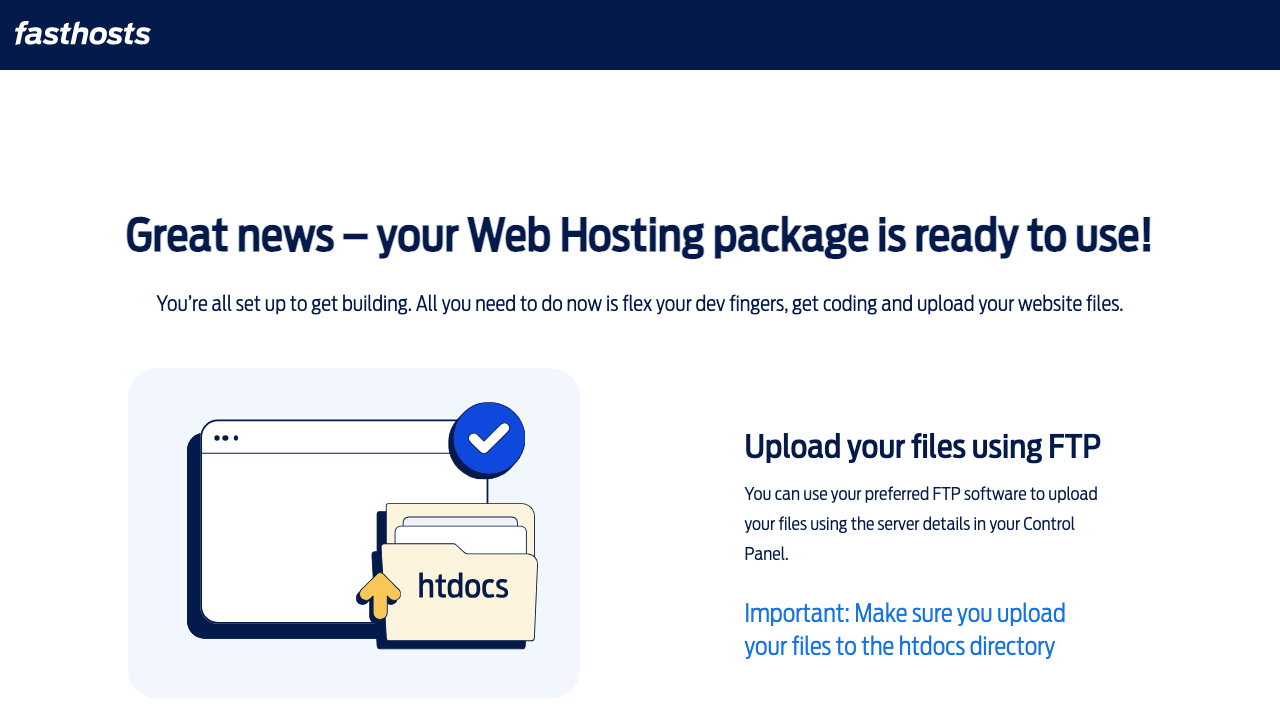Click the yellow upload arrow icon
The image size is (1280, 720).
pos(379,595)
